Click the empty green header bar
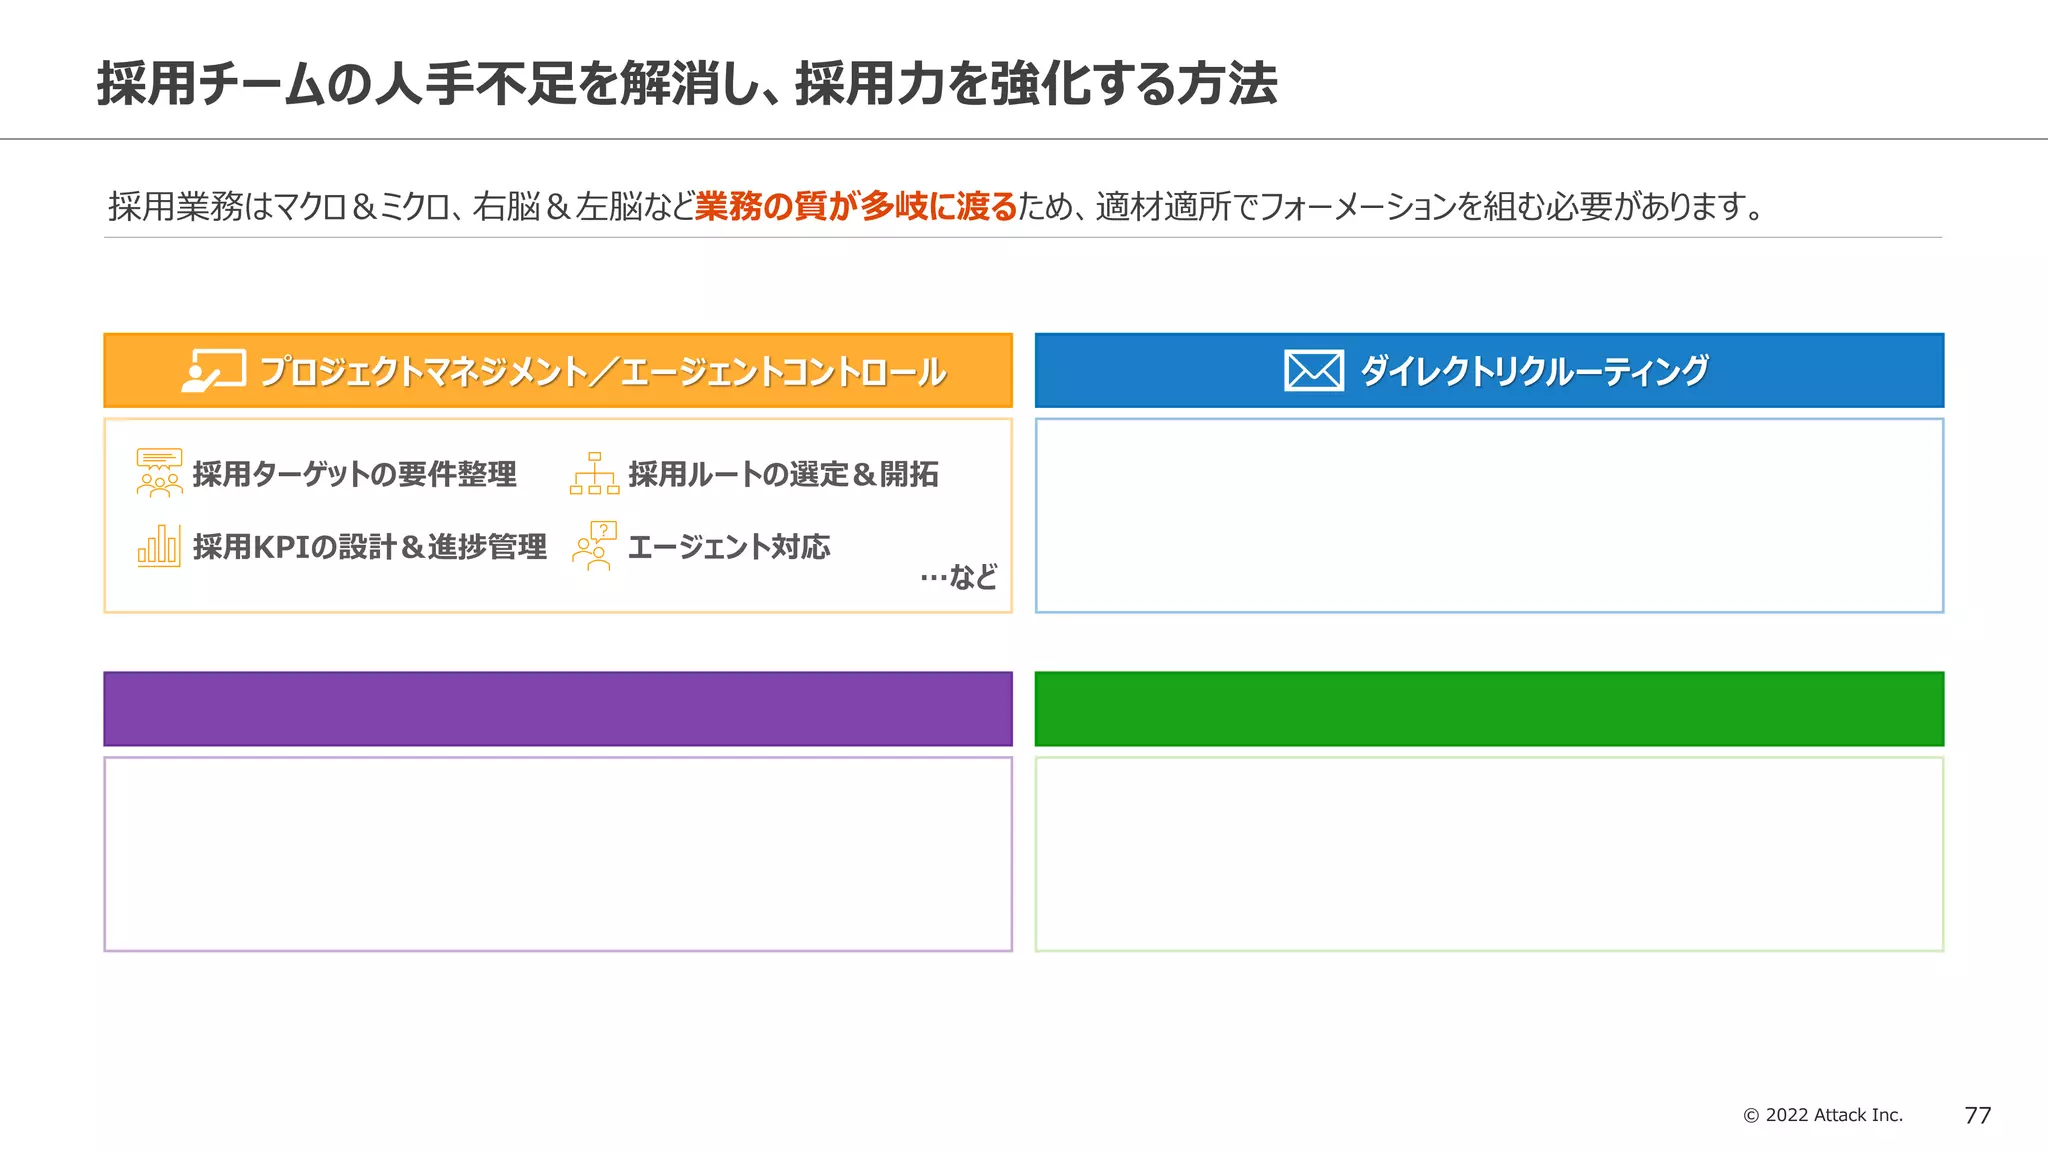Viewport: 2048px width, 1152px height. (x=1489, y=709)
